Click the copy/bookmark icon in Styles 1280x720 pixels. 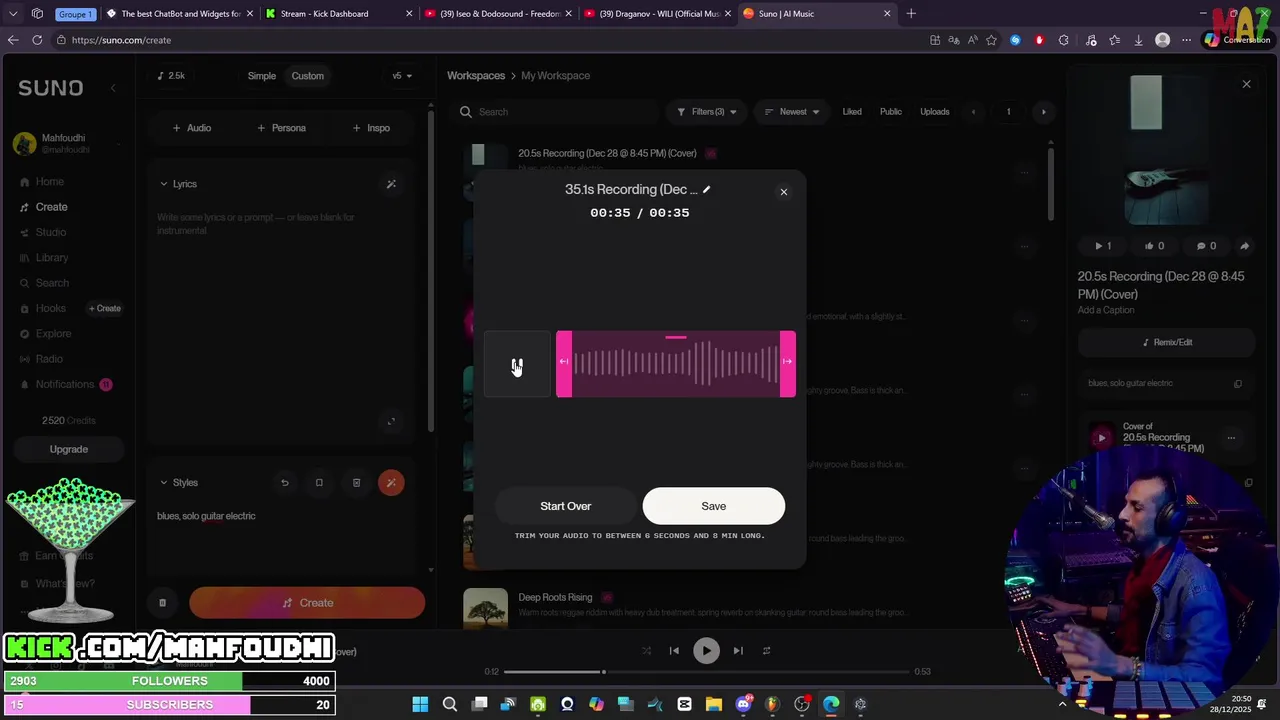319,483
